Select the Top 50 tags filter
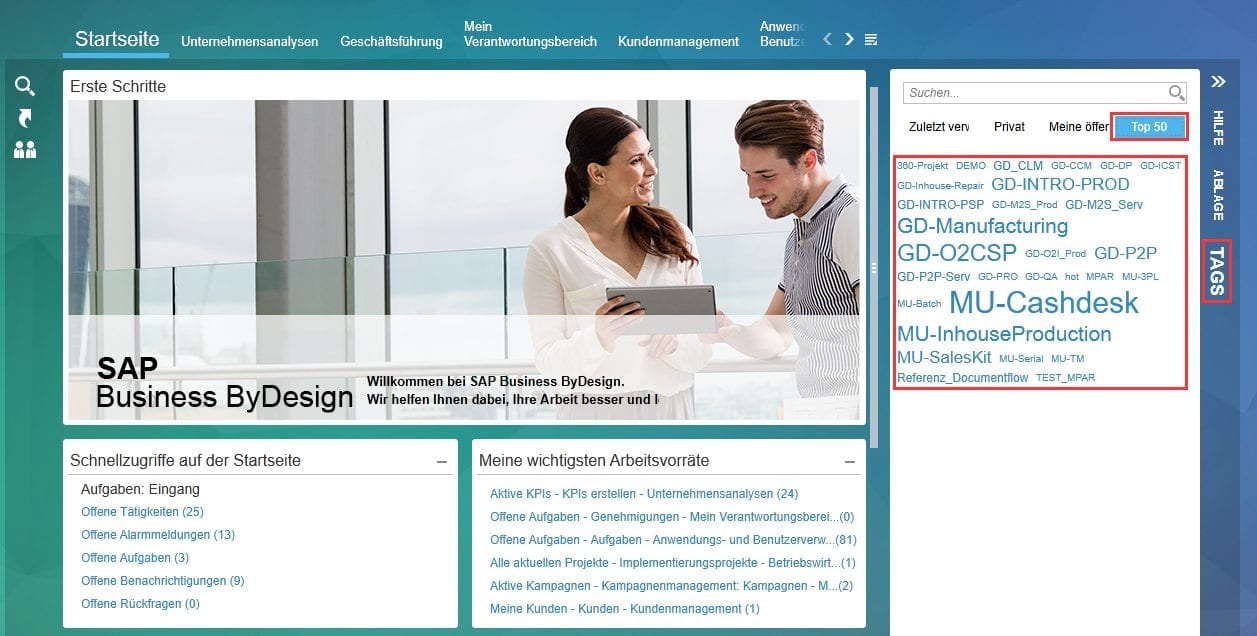 1149,127
